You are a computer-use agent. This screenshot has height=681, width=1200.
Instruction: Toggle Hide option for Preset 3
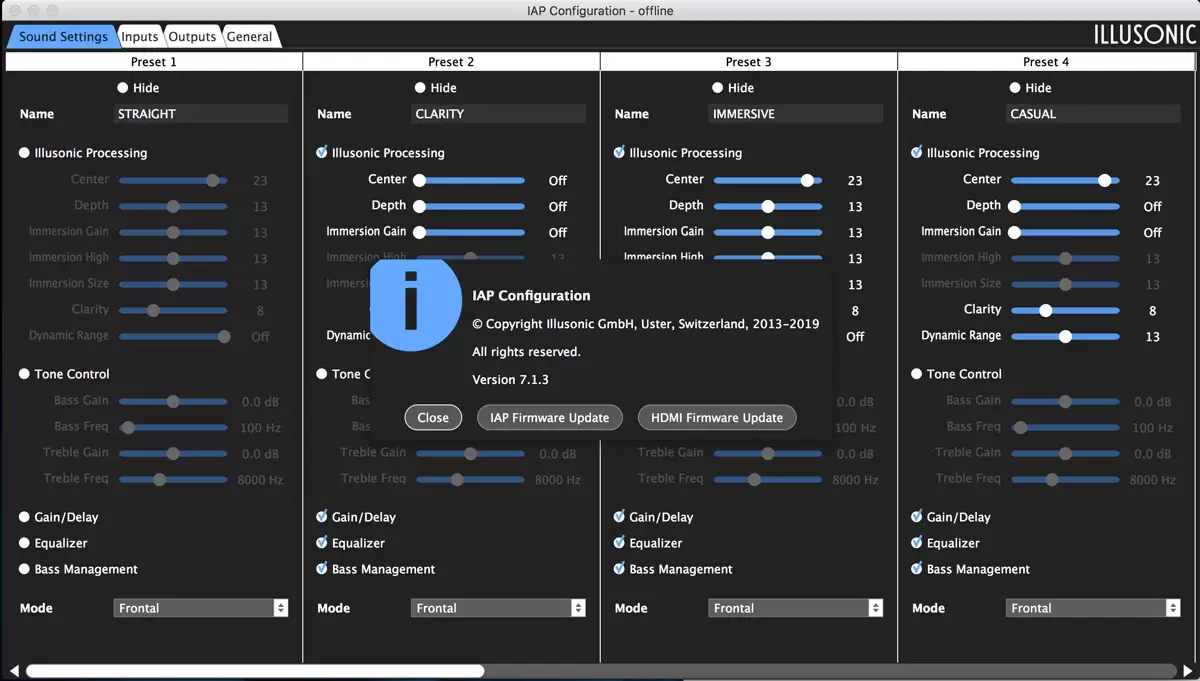coord(717,88)
